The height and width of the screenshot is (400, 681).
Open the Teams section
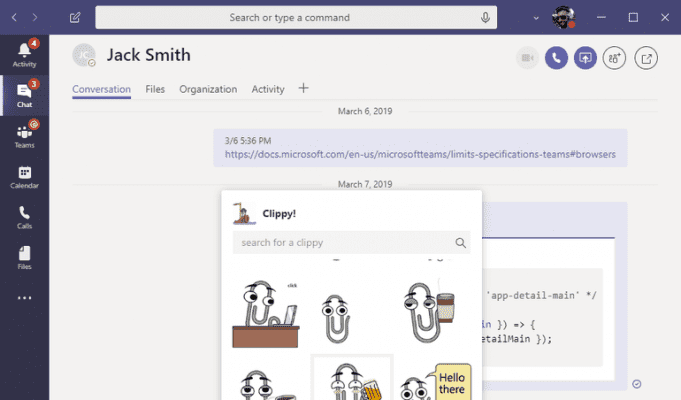pos(24,136)
